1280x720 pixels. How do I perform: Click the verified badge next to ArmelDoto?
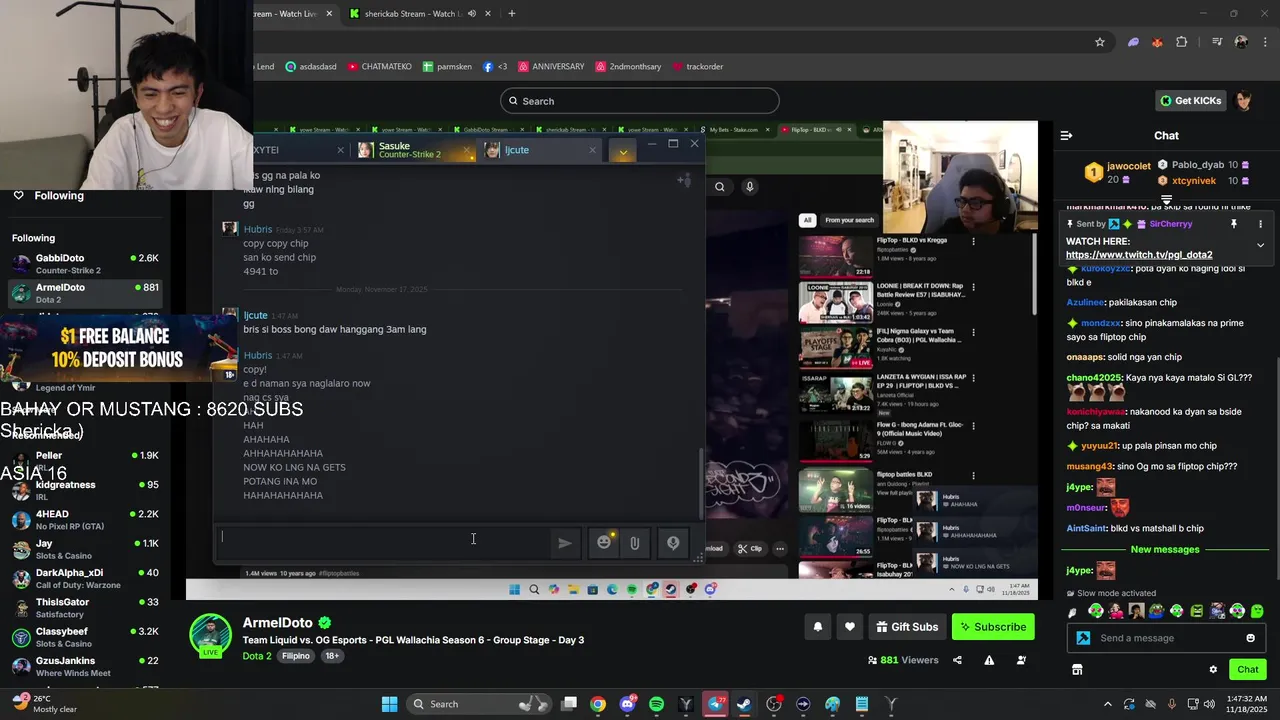click(x=325, y=623)
